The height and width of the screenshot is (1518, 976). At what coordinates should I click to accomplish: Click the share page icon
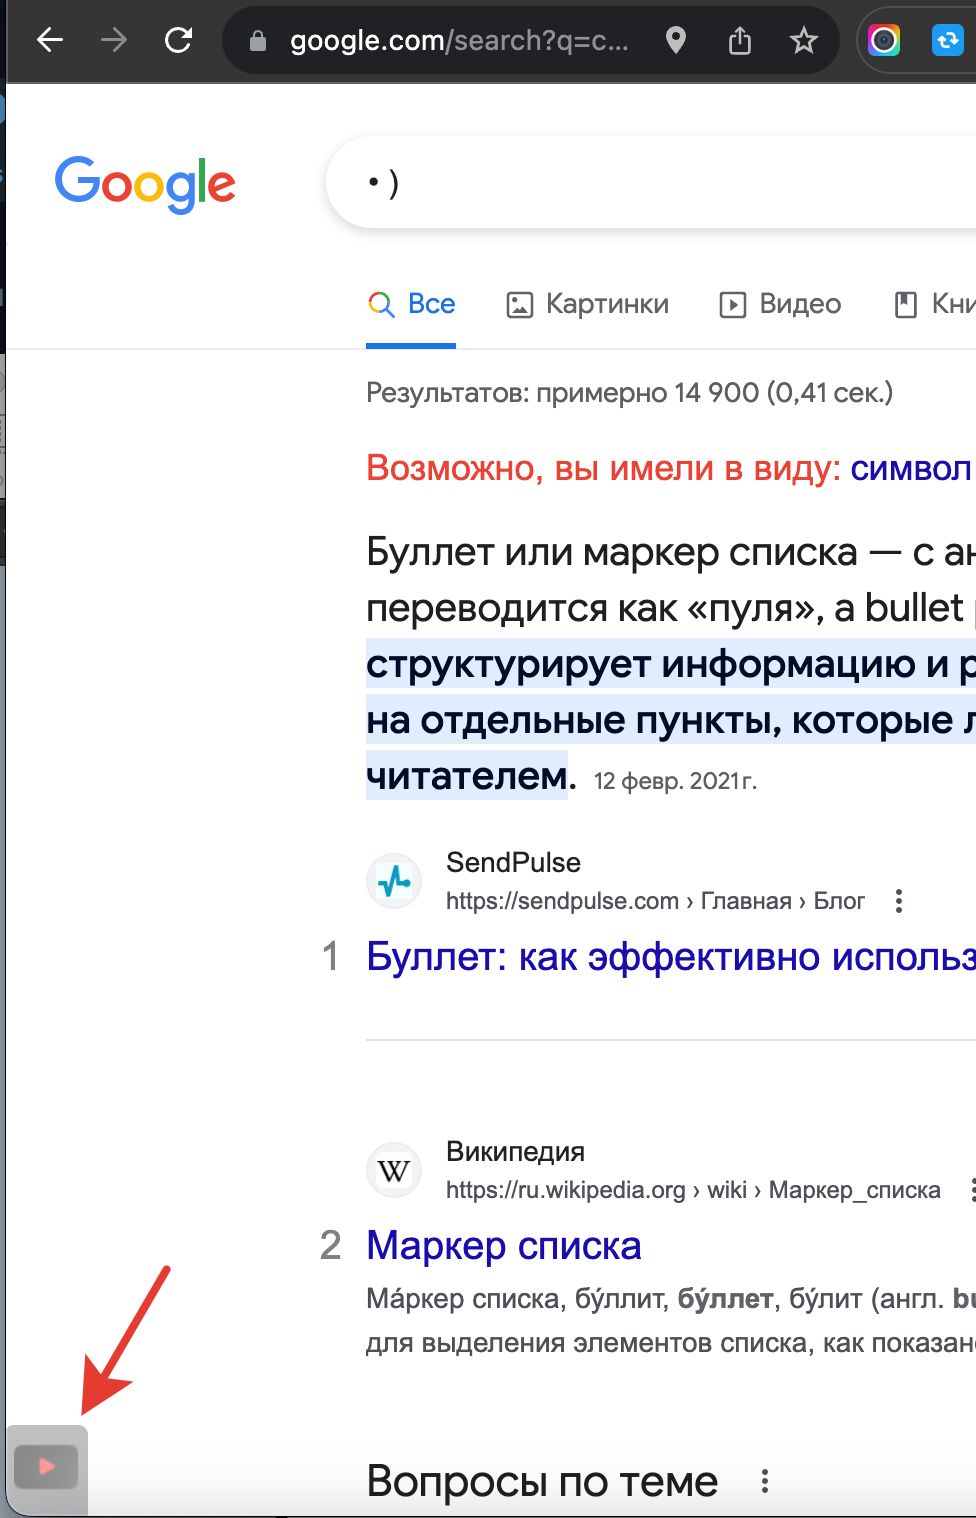[x=740, y=40]
